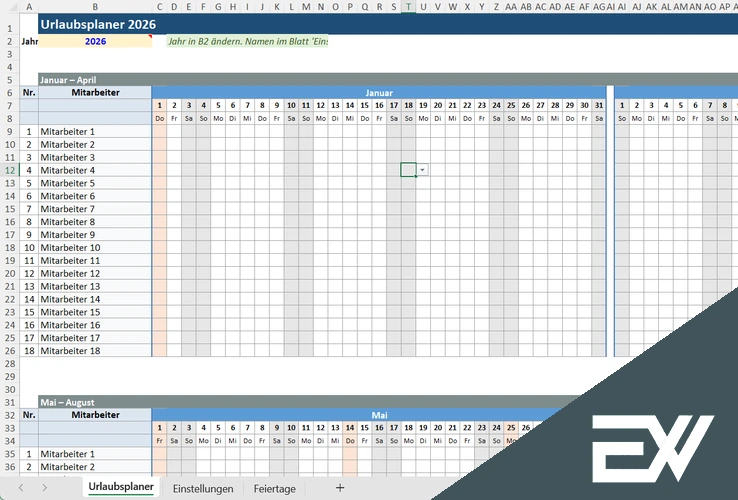Screen dimensions: 738x500
Task: Click the orange January 1 day cell
Action: pyautogui.click(x=159, y=105)
